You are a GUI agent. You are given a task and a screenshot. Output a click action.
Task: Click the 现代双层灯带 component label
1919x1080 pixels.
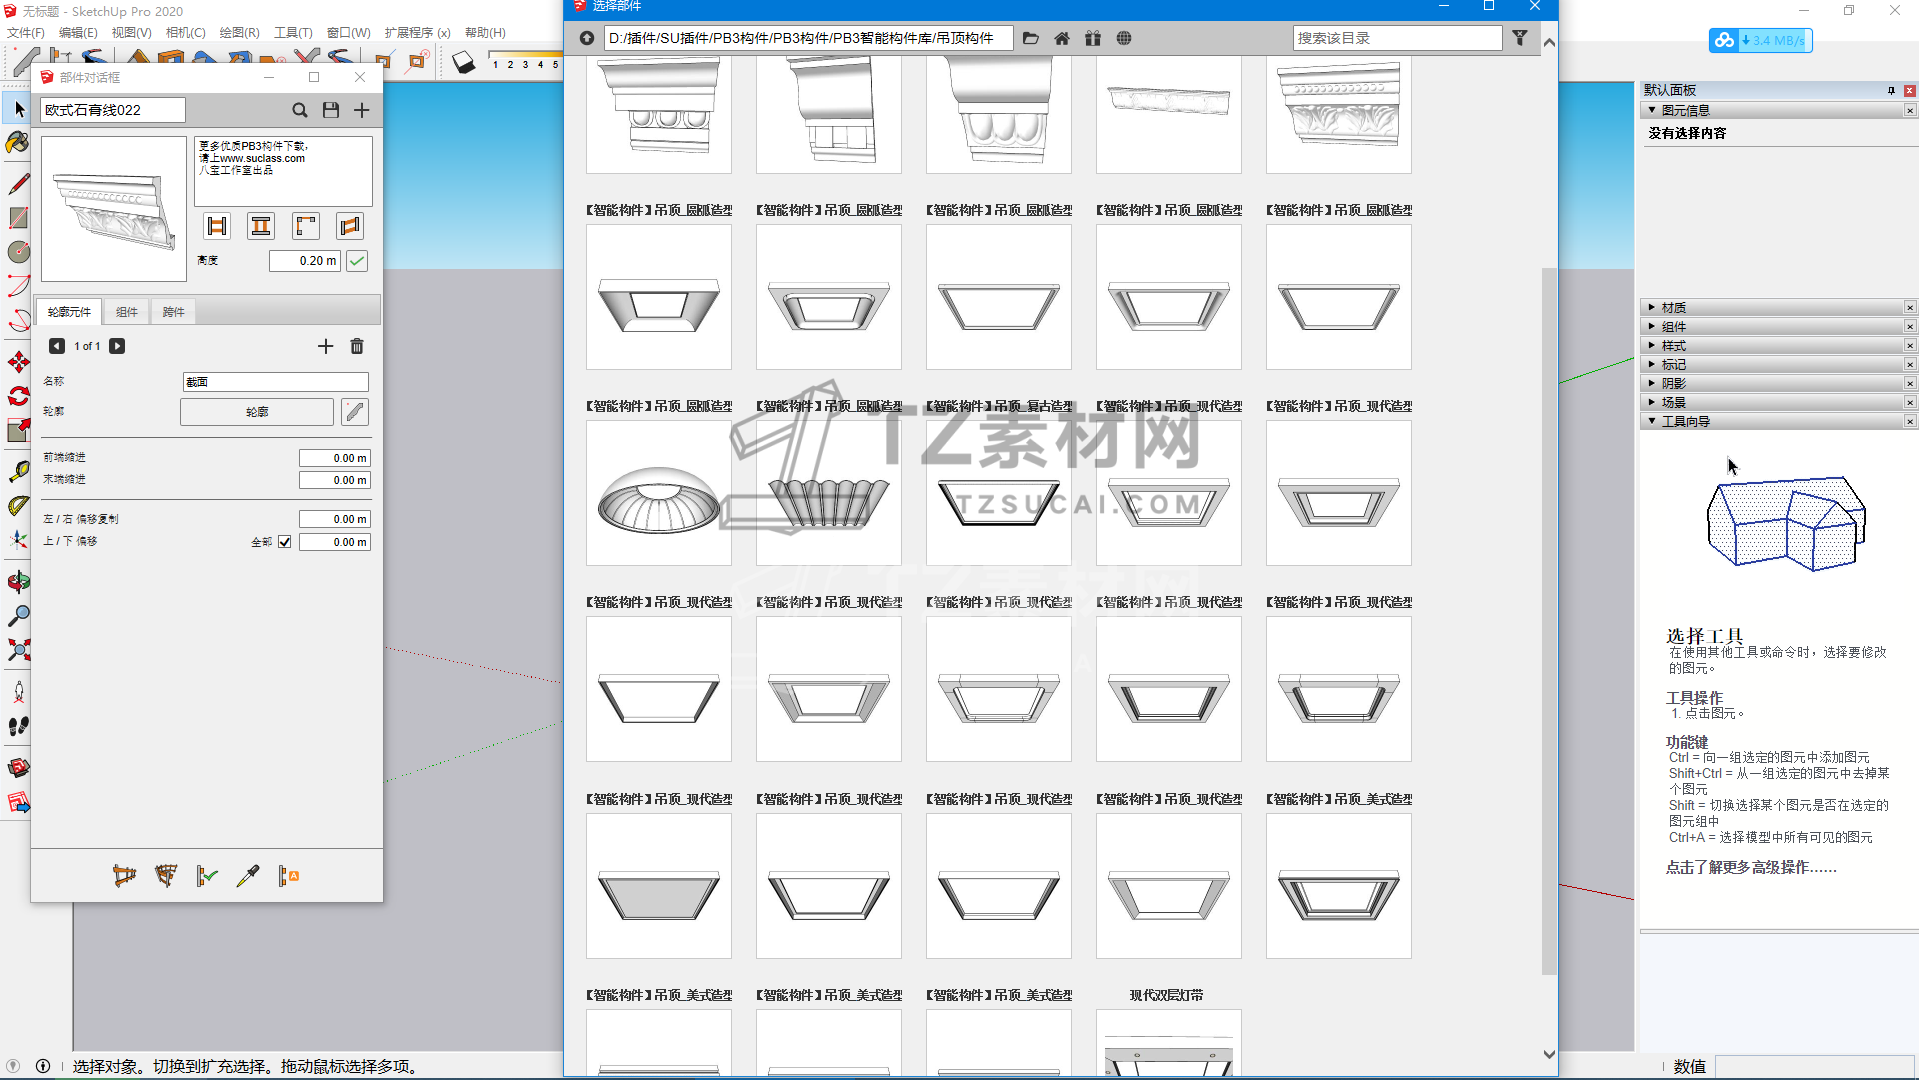coord(1166,995)
